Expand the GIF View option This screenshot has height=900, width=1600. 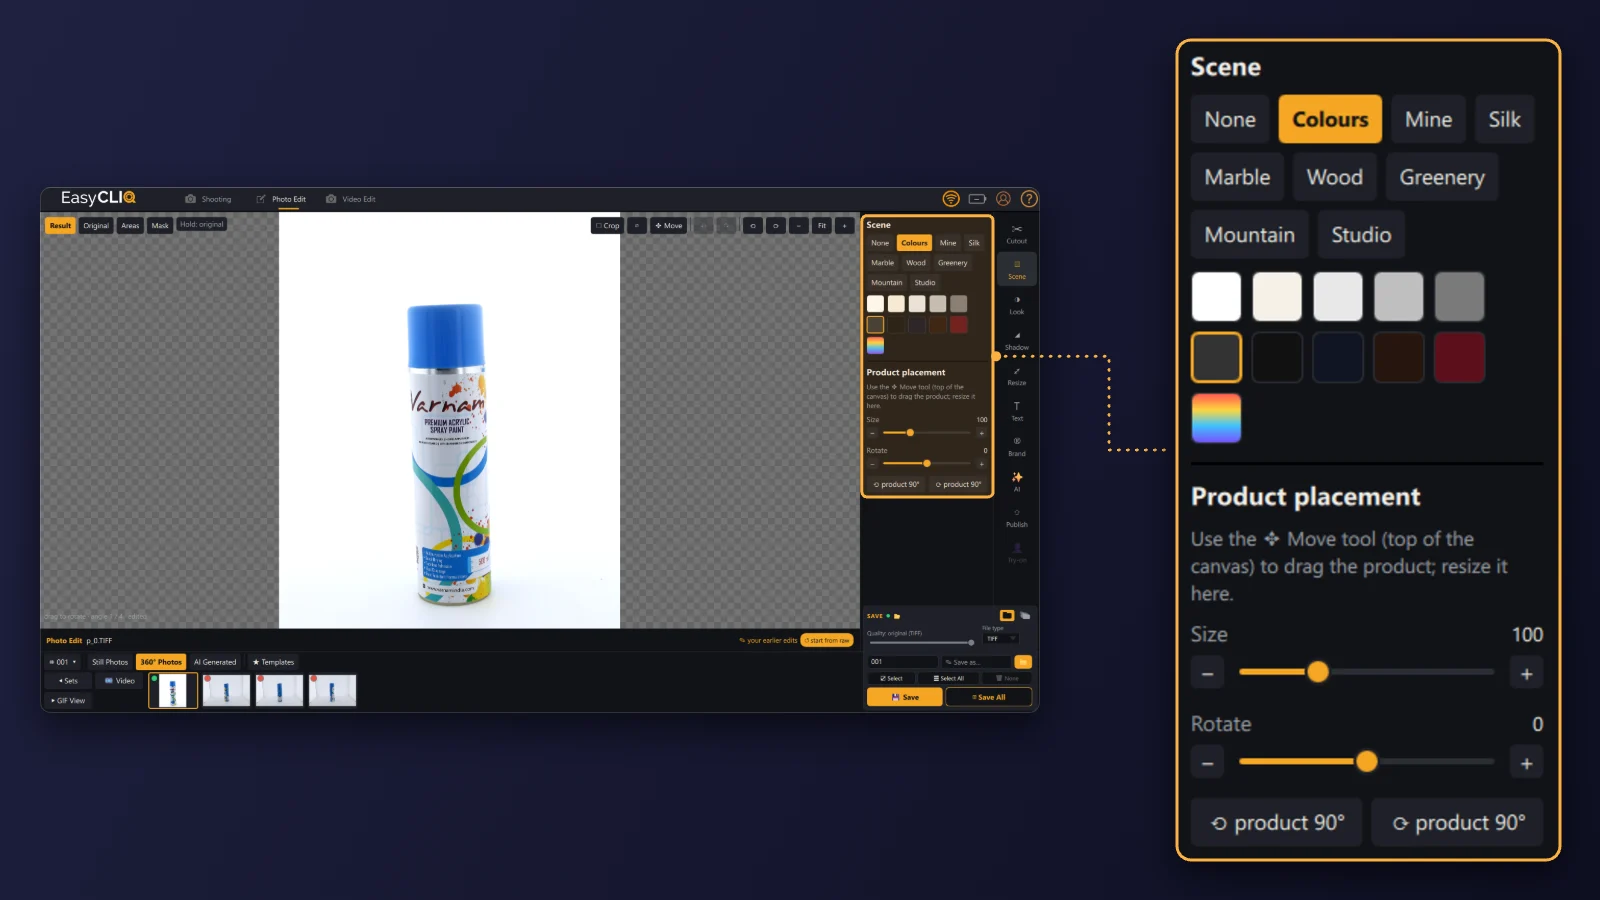pyautogui.click(x=68, y=701)
